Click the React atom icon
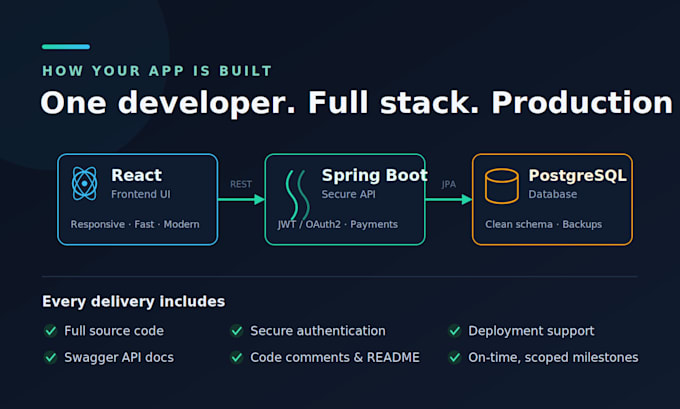Viewport: 680px width, 409px height. tap(85, 183)
